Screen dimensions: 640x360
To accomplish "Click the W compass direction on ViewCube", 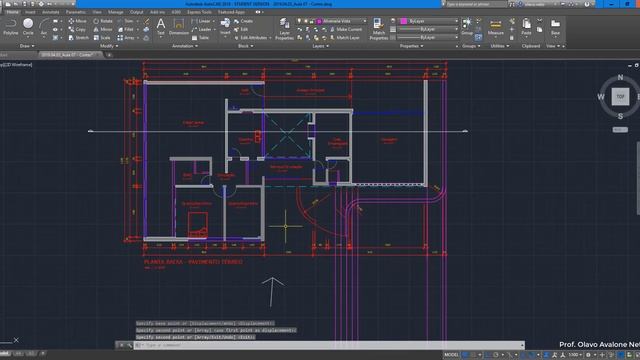I will point(601,97).
